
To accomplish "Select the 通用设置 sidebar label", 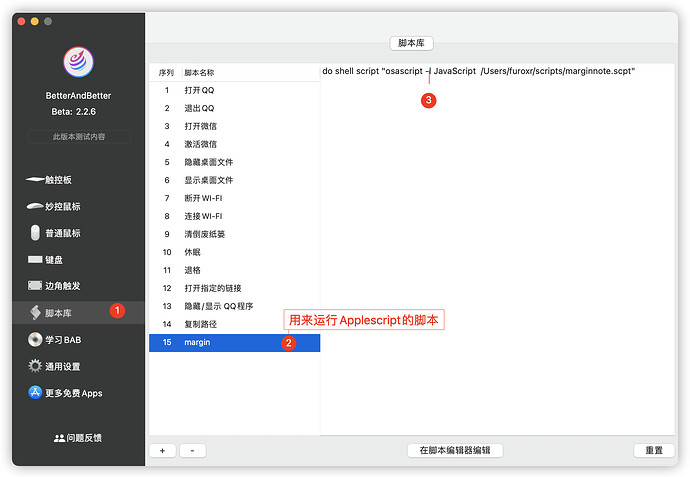I will click(x=63, y=367).
